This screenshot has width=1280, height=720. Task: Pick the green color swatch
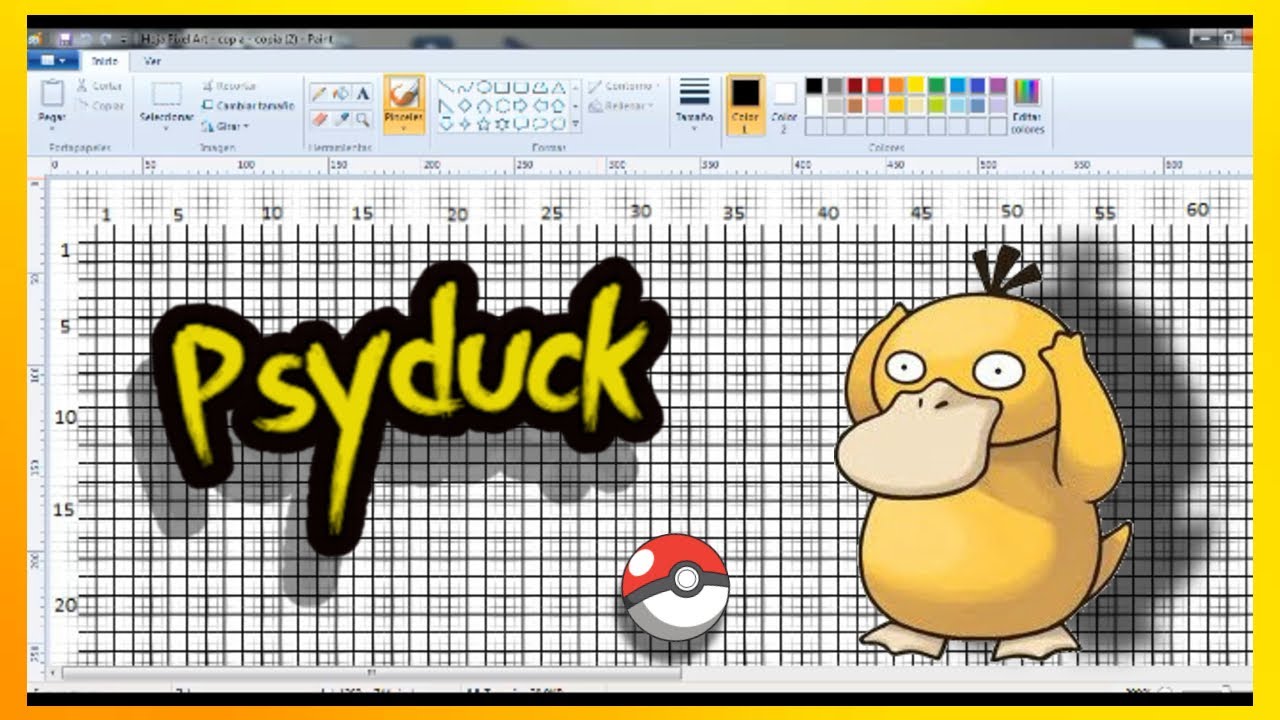(937, 86)
